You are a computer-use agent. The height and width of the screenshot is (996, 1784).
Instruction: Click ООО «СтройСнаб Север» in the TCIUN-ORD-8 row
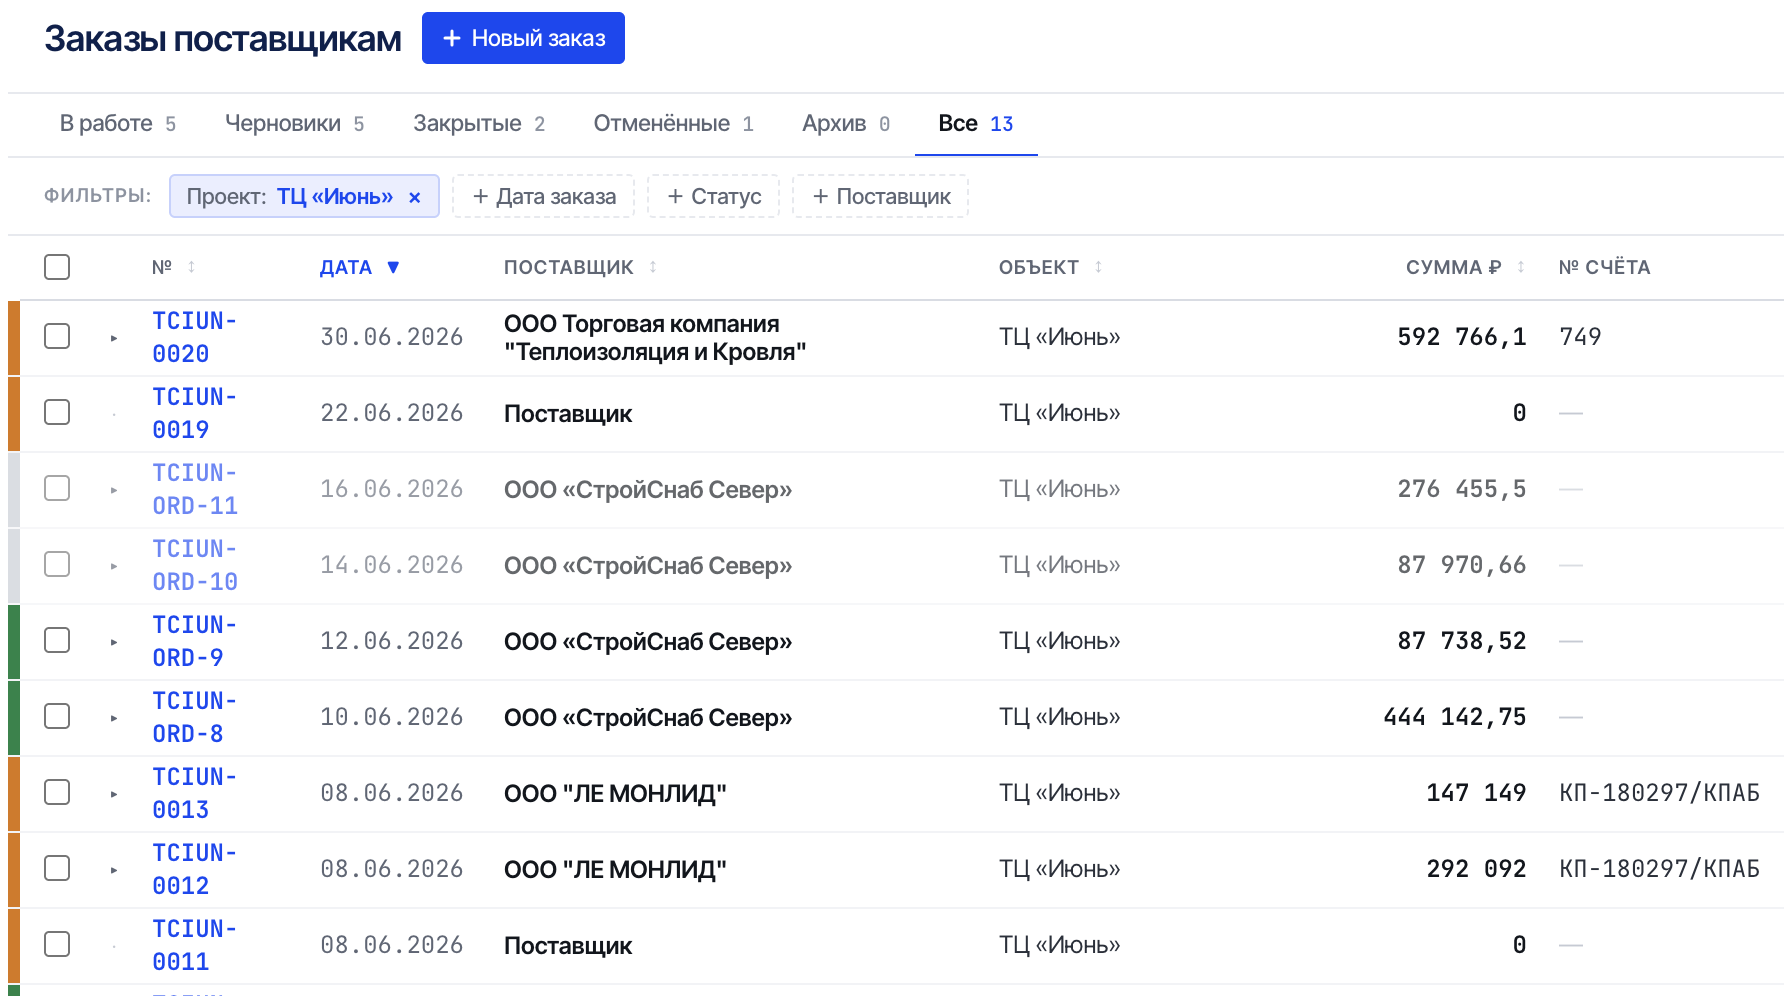click(x=648, y=718)
